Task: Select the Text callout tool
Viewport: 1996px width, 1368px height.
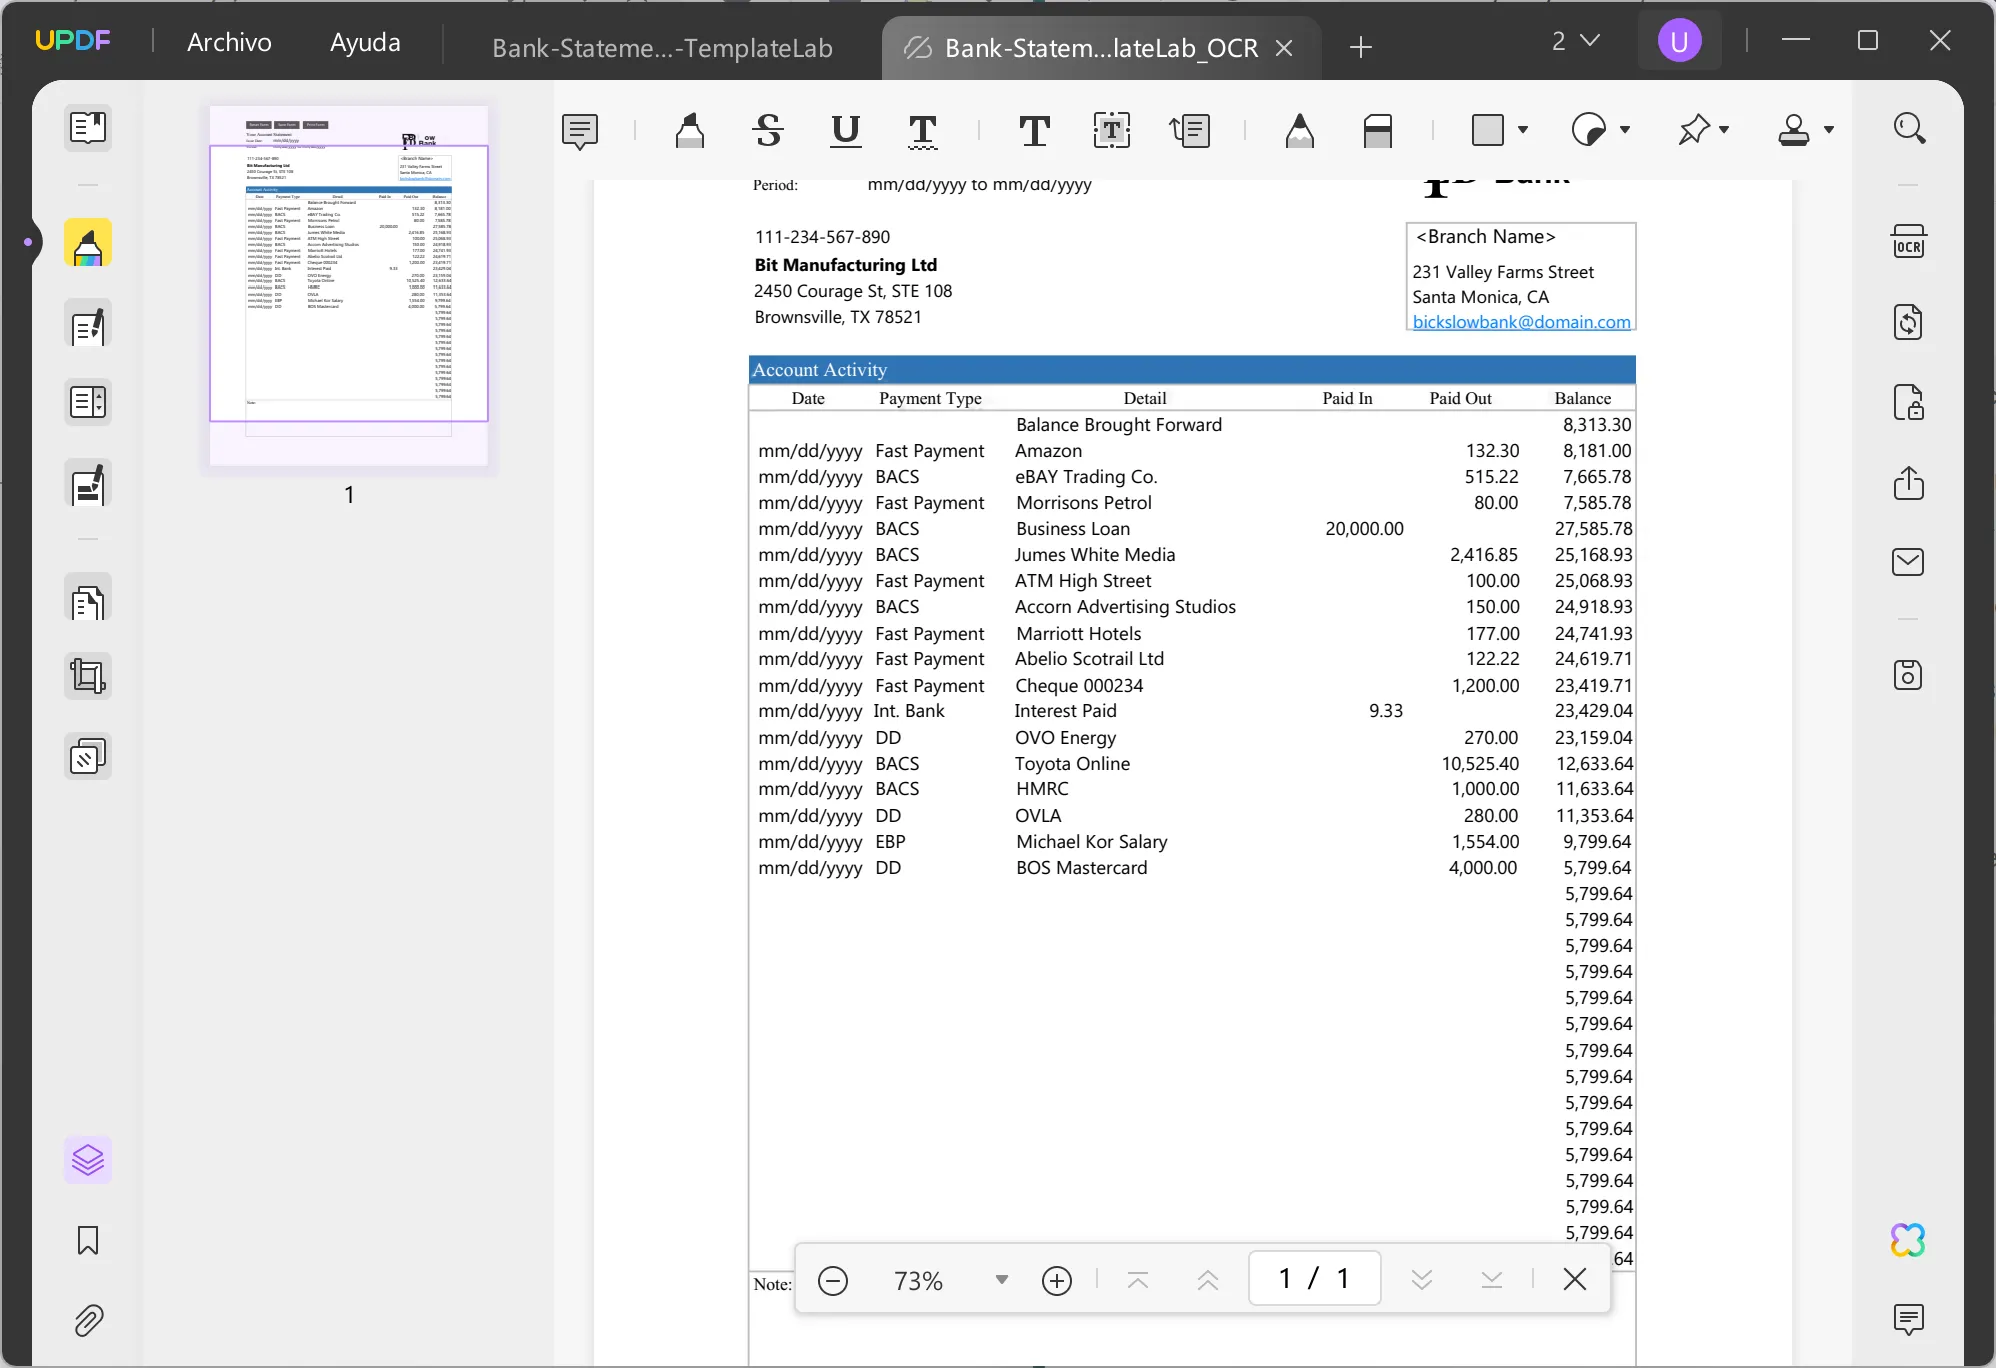Action: (x=1189, y=130)
